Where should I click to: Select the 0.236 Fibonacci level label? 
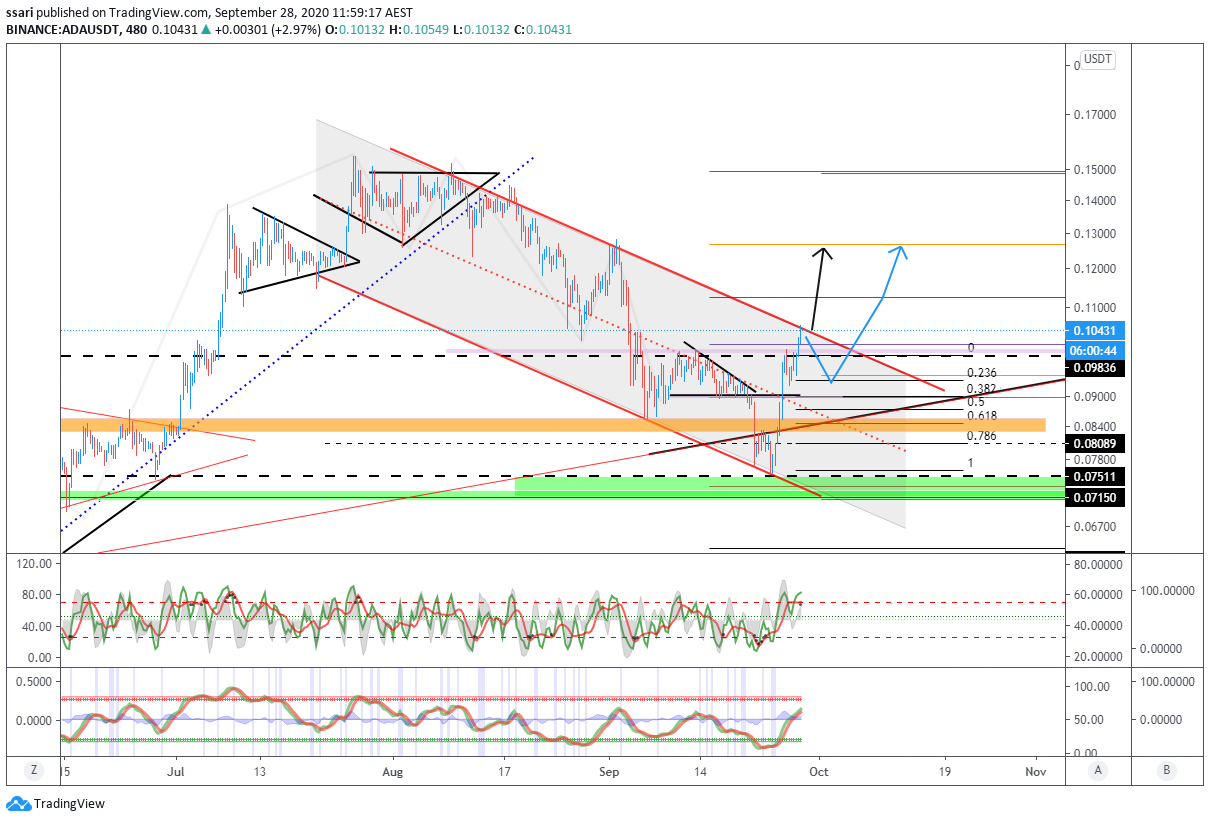click(x=981, y=373)
